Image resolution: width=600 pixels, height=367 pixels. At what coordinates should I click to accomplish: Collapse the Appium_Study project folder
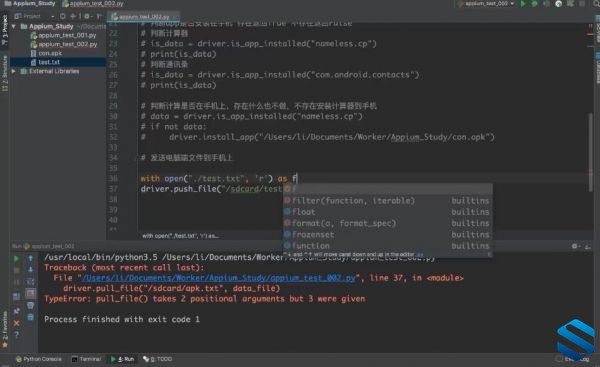pos(14,26)
